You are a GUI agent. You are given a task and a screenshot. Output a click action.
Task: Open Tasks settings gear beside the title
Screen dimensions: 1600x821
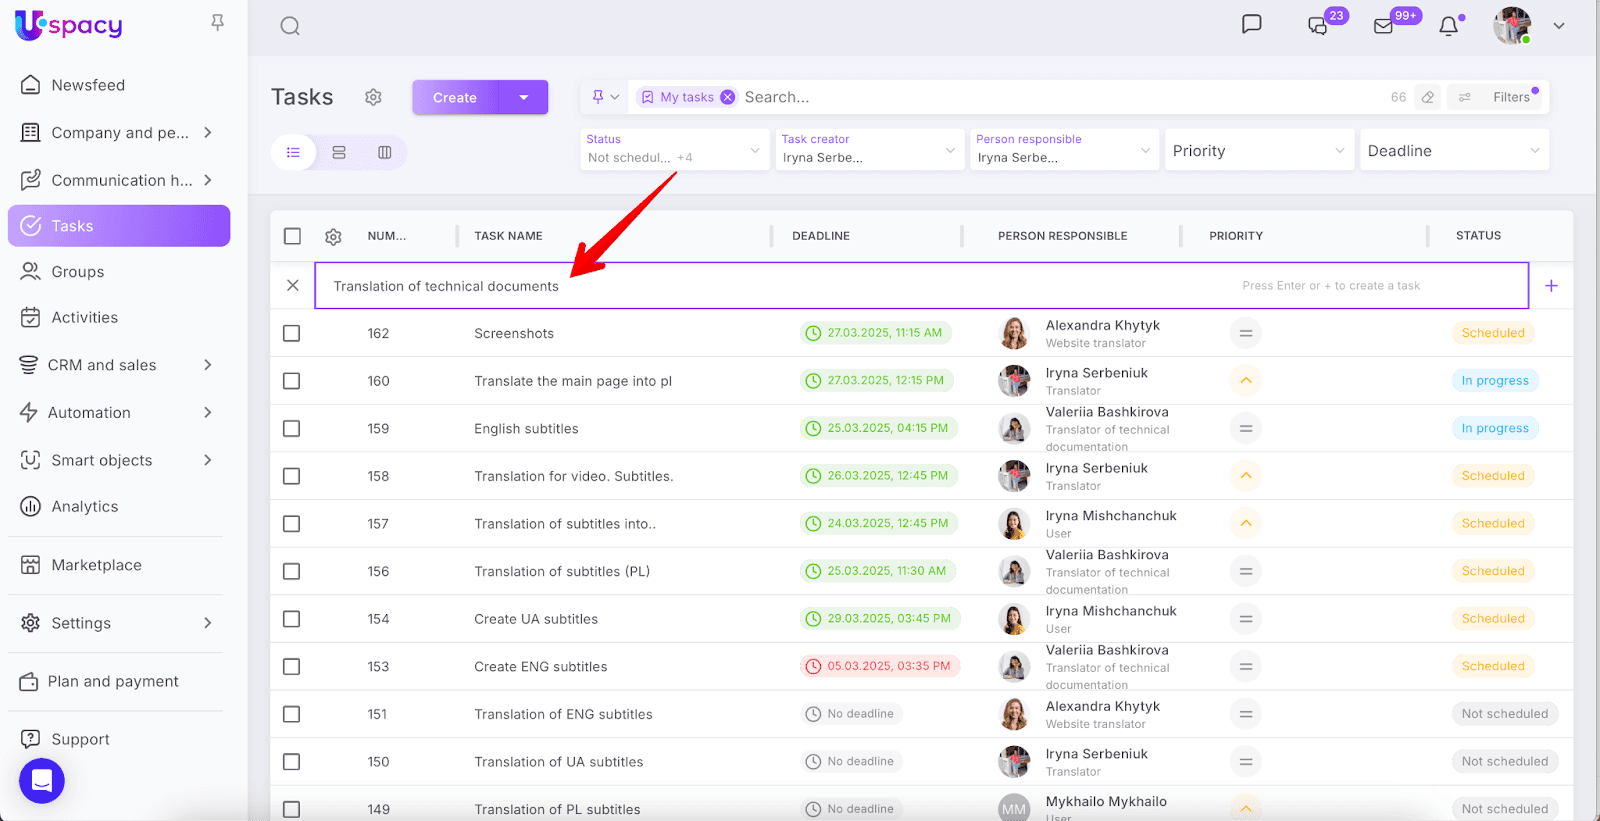point(373,97)
